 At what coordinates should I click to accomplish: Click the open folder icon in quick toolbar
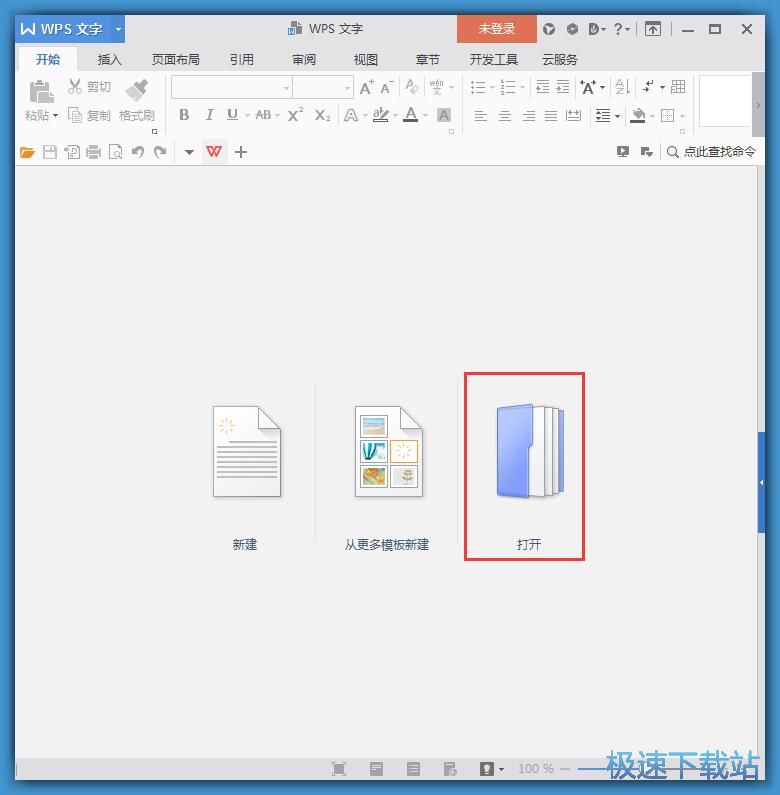[x=27, y=152]
